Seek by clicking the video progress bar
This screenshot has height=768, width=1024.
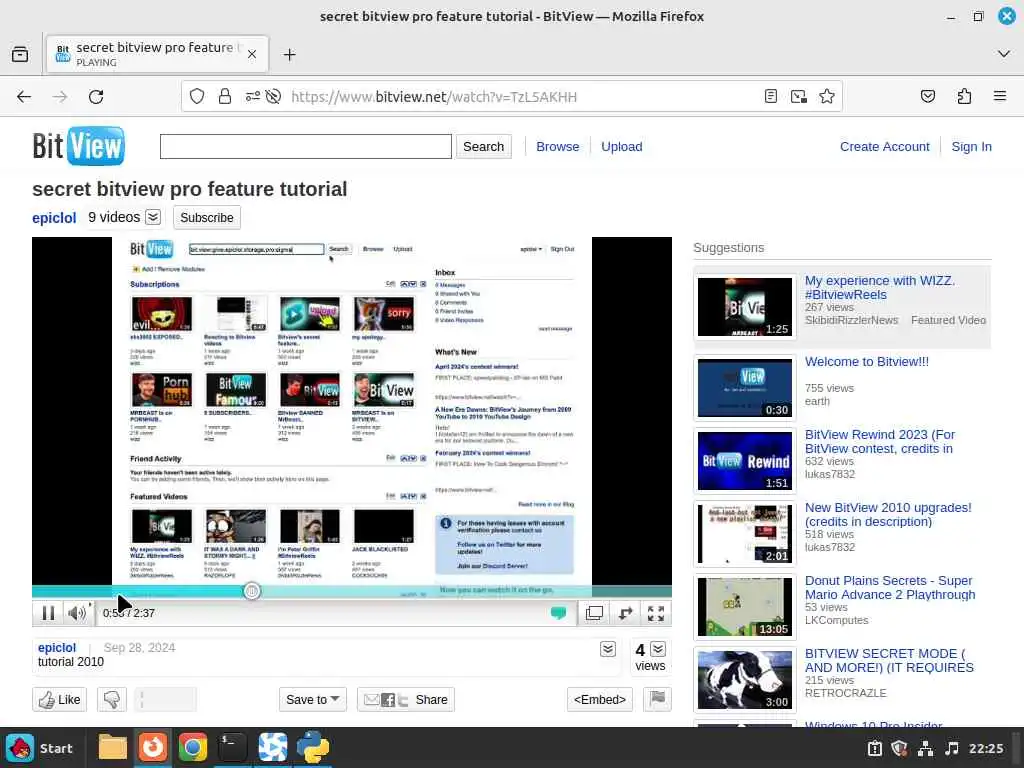(351, 591)
